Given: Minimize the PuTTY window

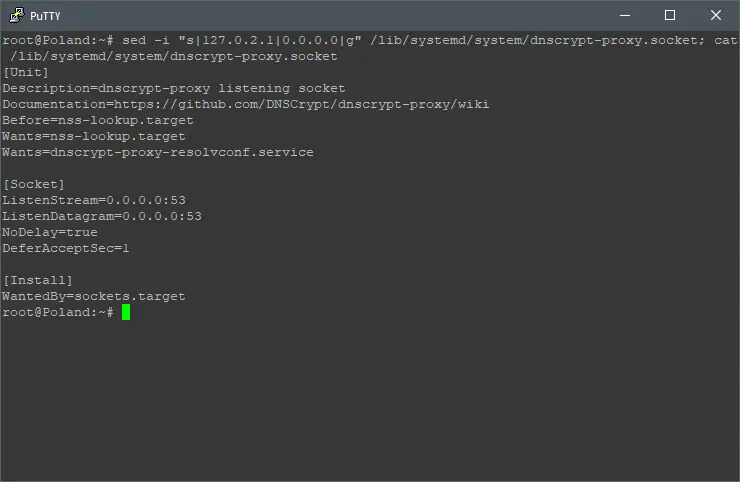Looking at the screenshot, I should [625, 16].
